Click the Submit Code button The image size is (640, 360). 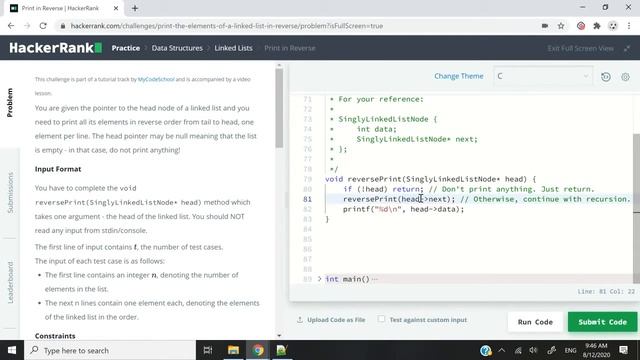click(602, 322)
